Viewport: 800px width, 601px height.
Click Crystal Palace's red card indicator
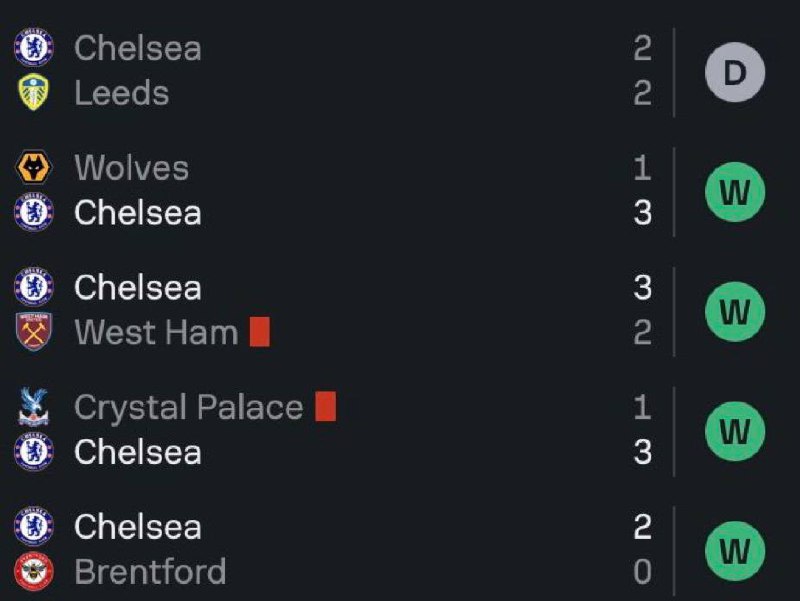point(326,407)
